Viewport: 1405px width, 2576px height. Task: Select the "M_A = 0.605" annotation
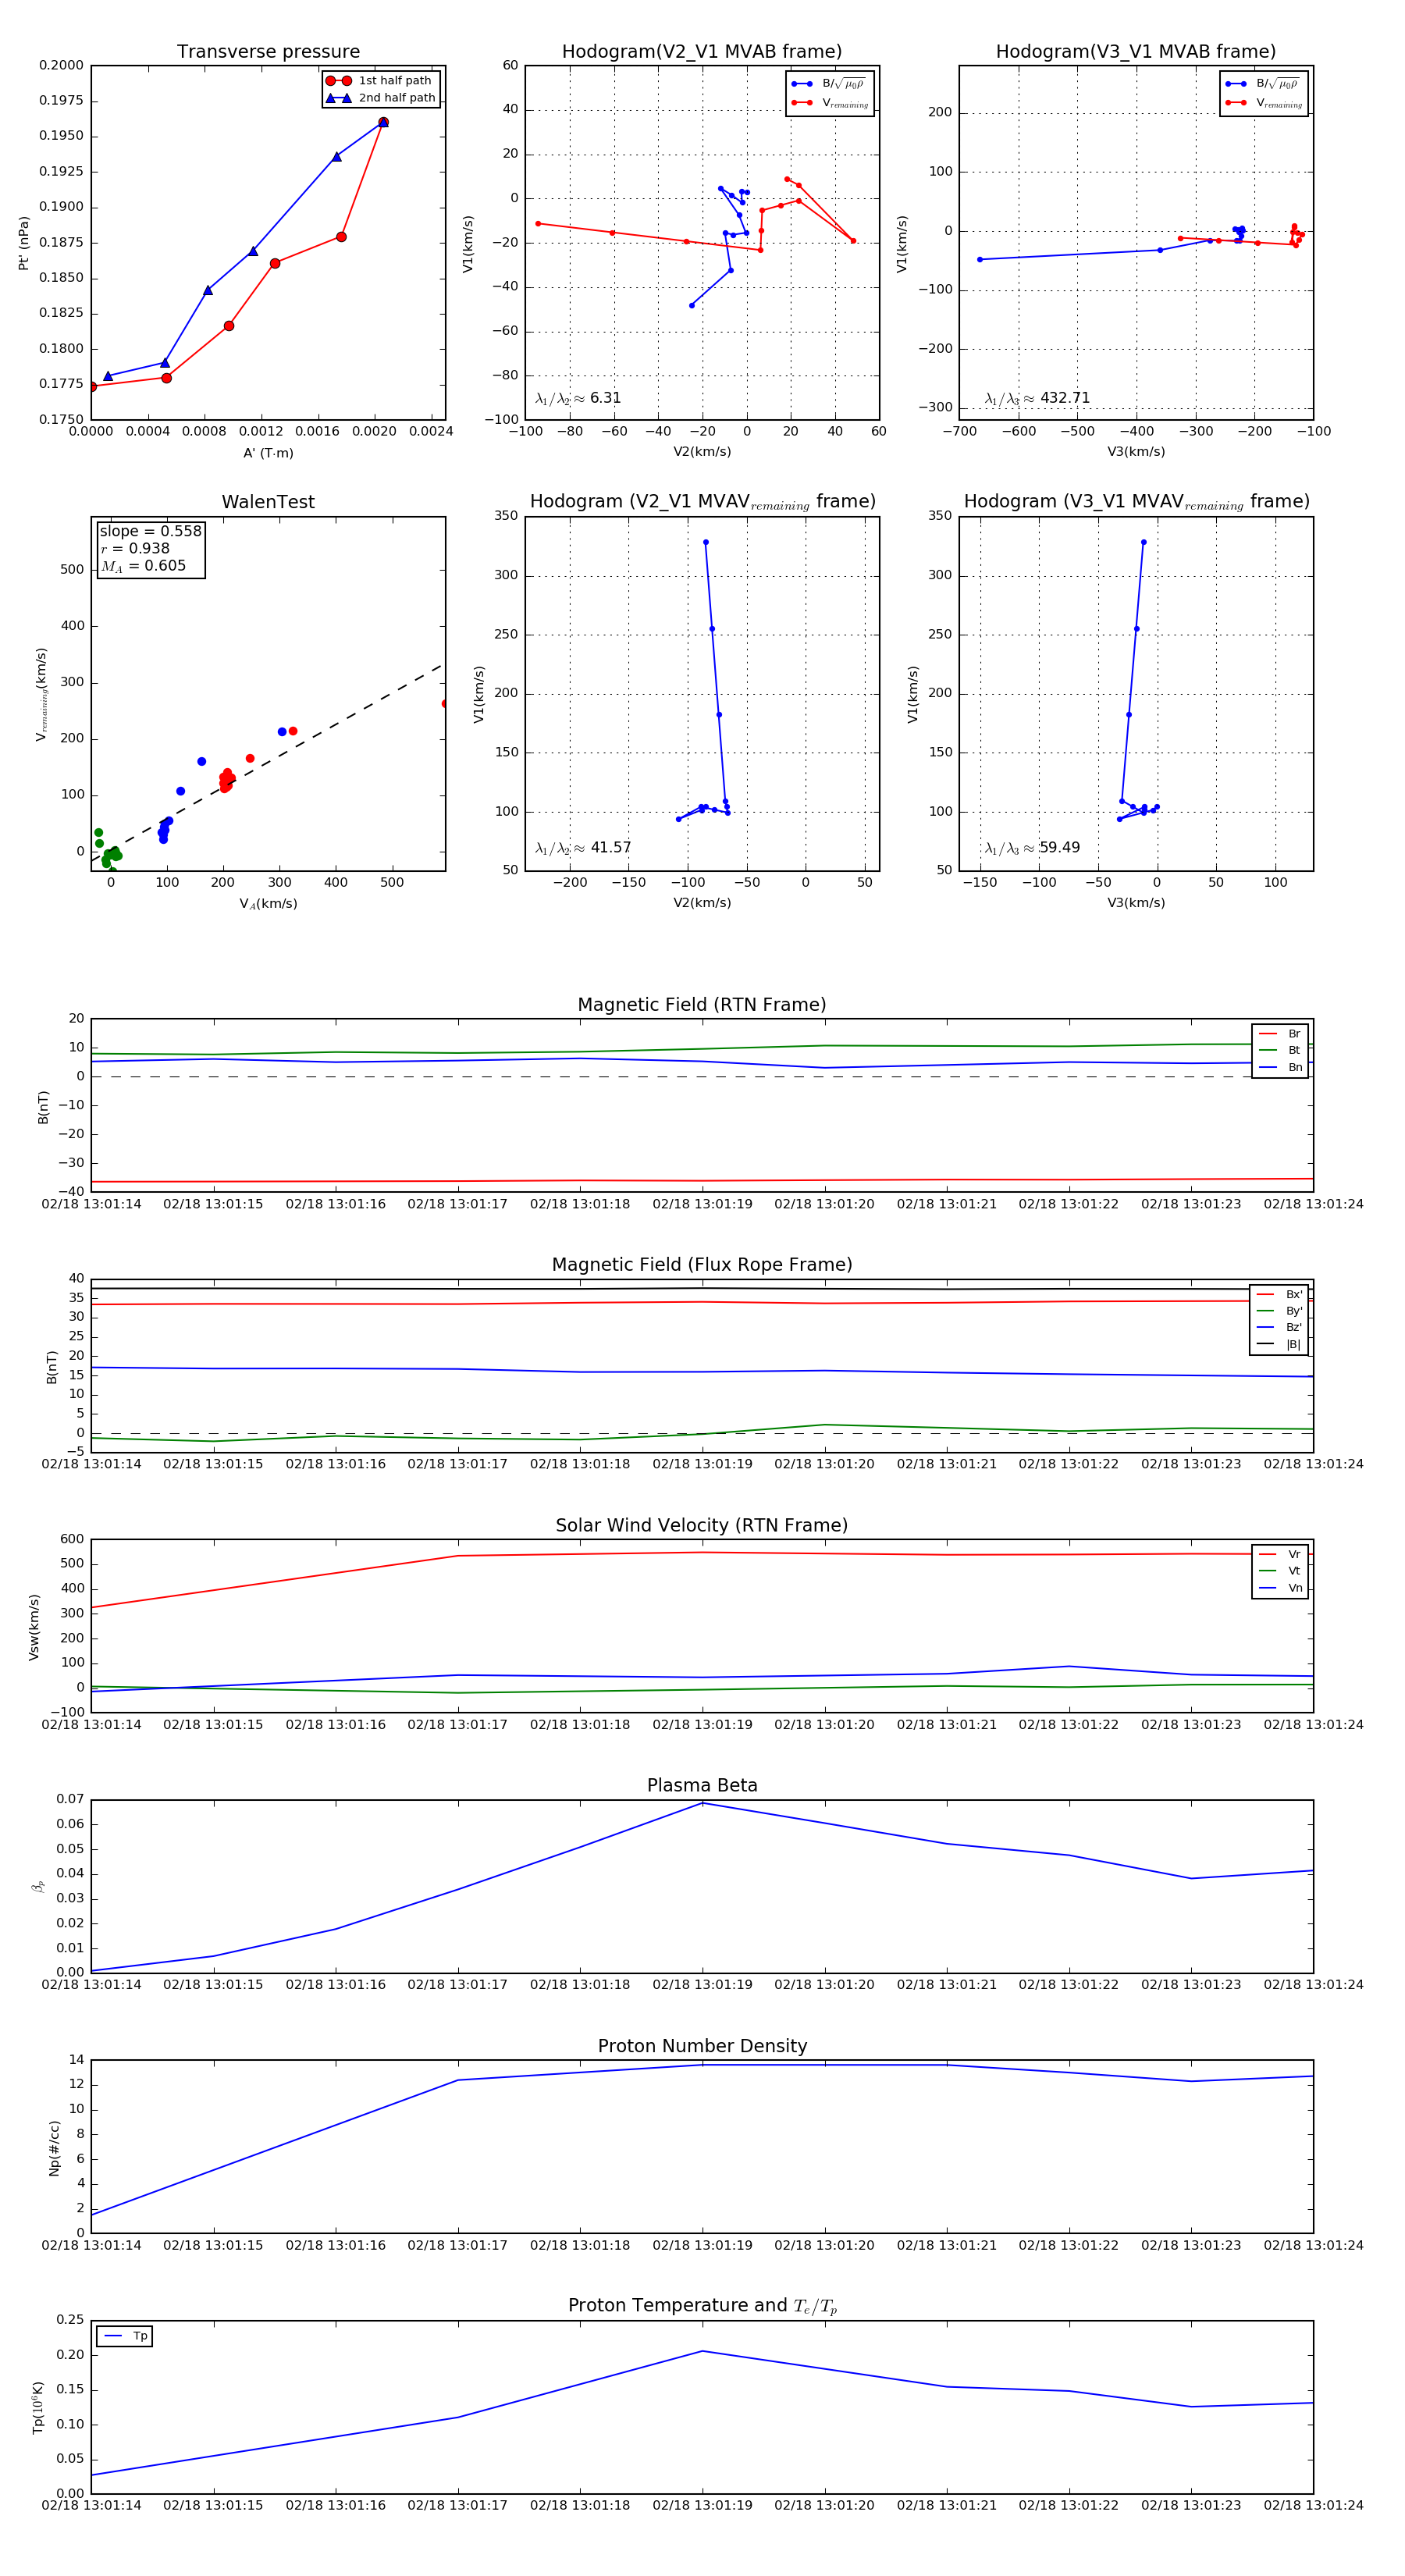coord(143,566)
